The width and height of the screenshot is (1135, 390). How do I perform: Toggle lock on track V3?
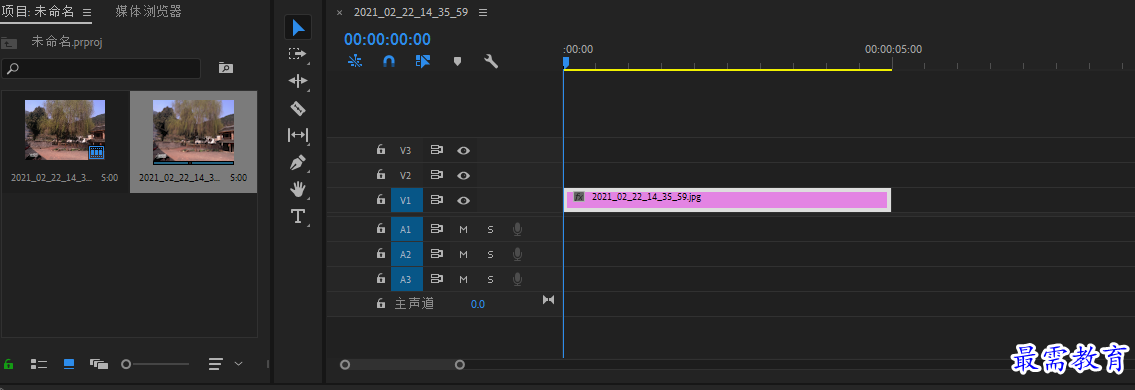(x=381, y=151)
